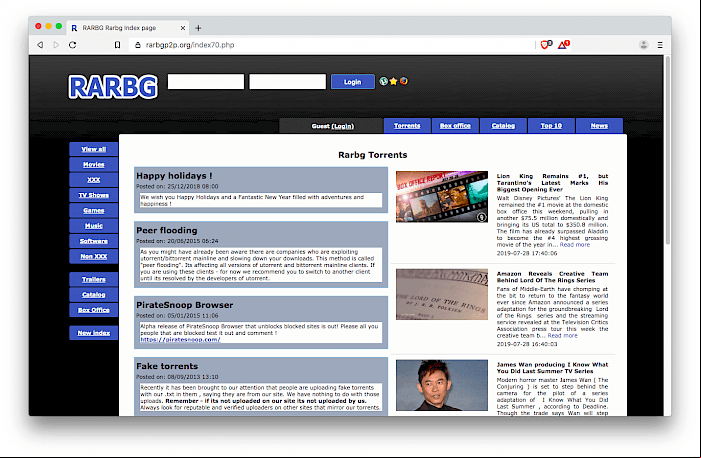Focus the username input field
This screenshot has height=458, width=701.
206,82
